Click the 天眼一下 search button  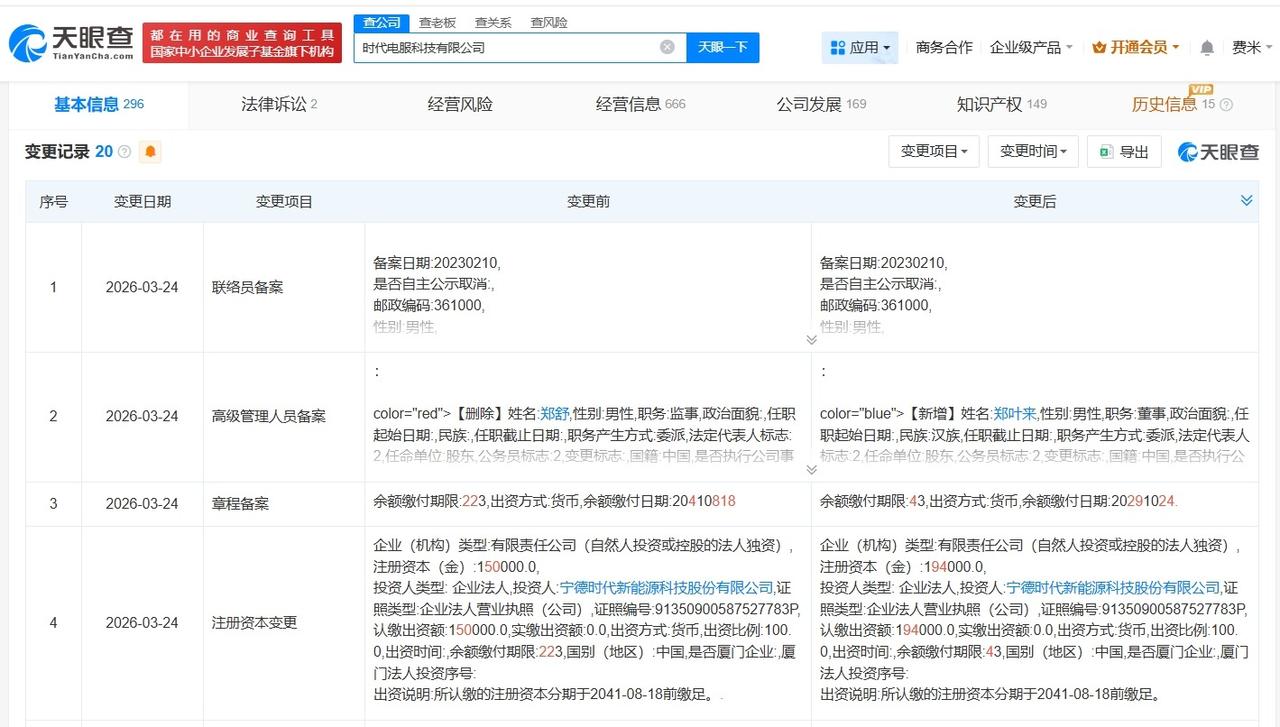coord(723,47)
